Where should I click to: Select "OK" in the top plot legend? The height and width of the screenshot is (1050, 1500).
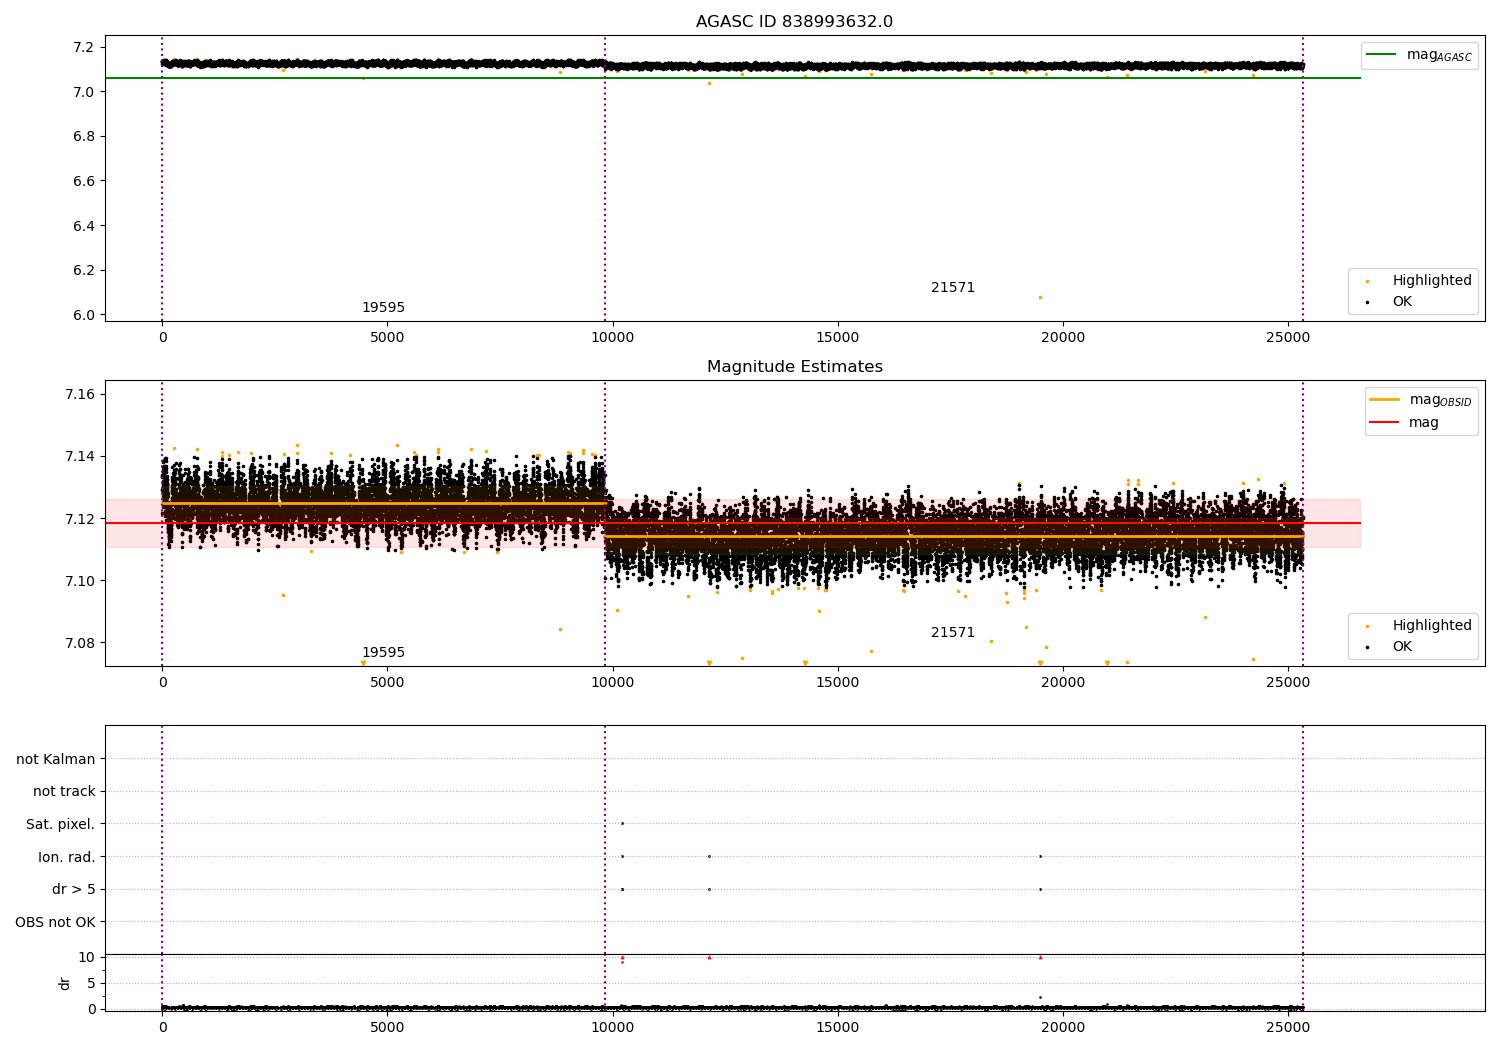(x=1402, y=302)
